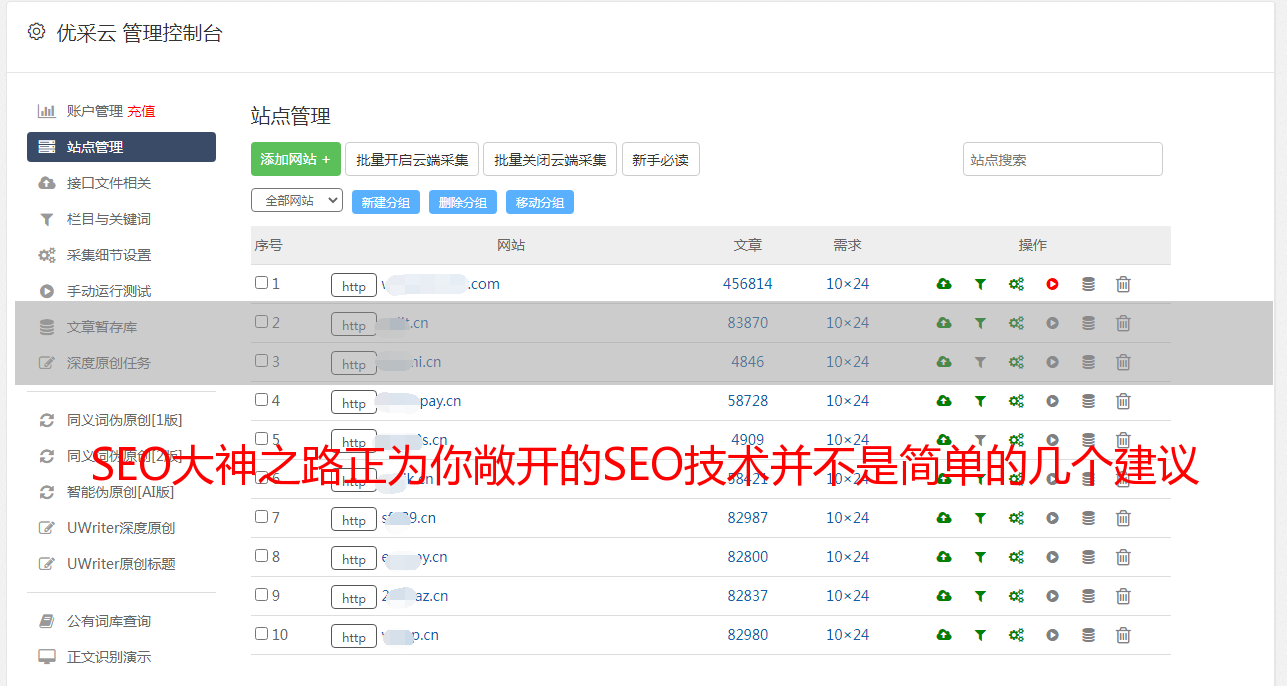Image resolution: width=1287 pixels, height=686 pixels.
Task: Open database icon in row with 82980 articles
Action: [x=1088, y=635]
